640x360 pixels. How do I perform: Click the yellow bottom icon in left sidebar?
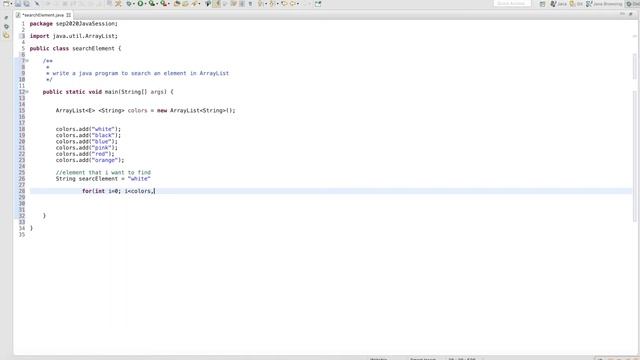tap(6, 36)
